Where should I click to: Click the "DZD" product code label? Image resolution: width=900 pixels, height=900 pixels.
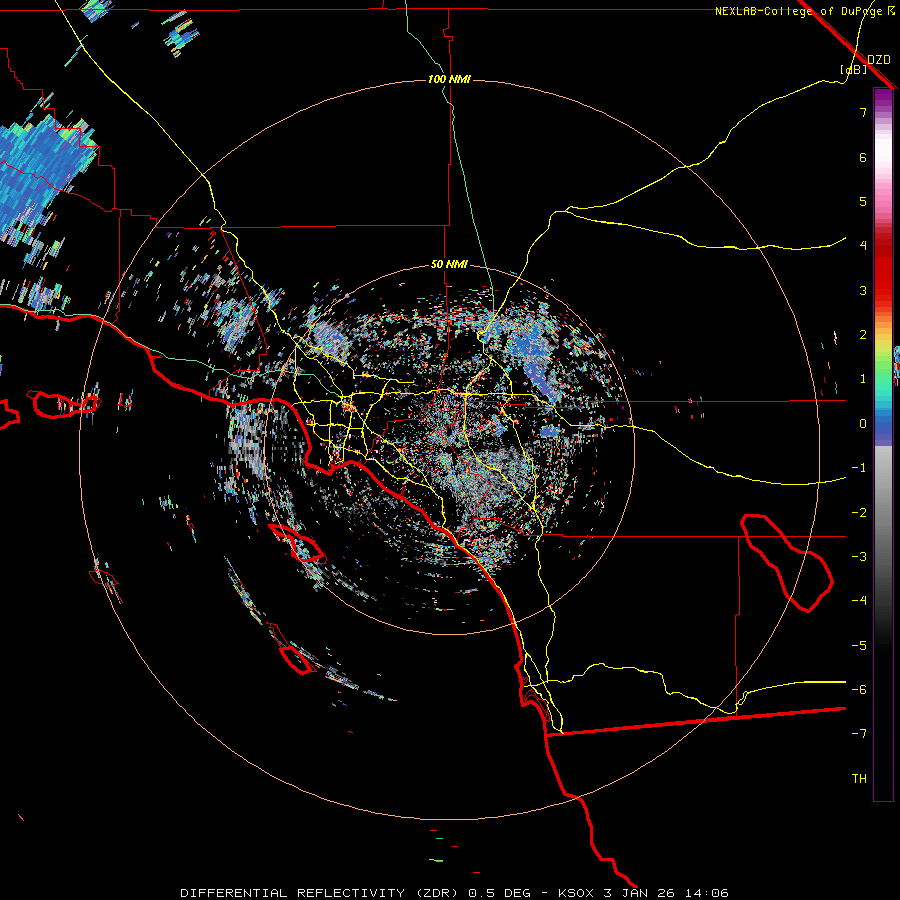(879, 59)
